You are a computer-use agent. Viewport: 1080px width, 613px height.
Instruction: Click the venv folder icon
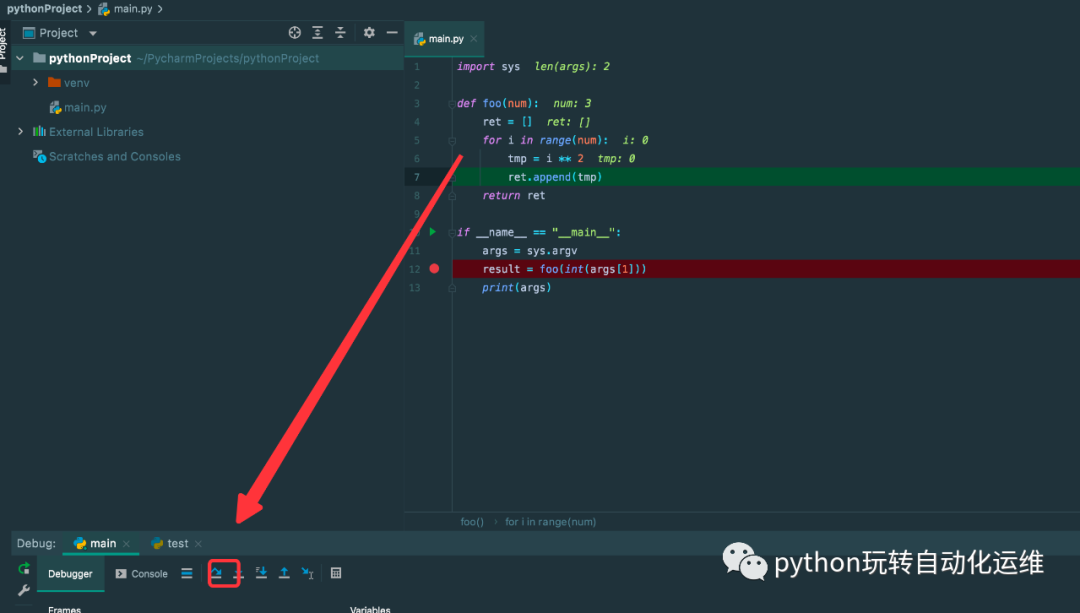pyautogui.click(x=54, y=82)
